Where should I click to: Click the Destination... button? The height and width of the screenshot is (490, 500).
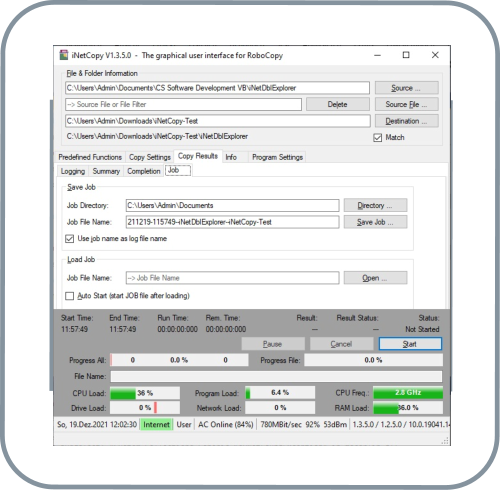point(406,121)
